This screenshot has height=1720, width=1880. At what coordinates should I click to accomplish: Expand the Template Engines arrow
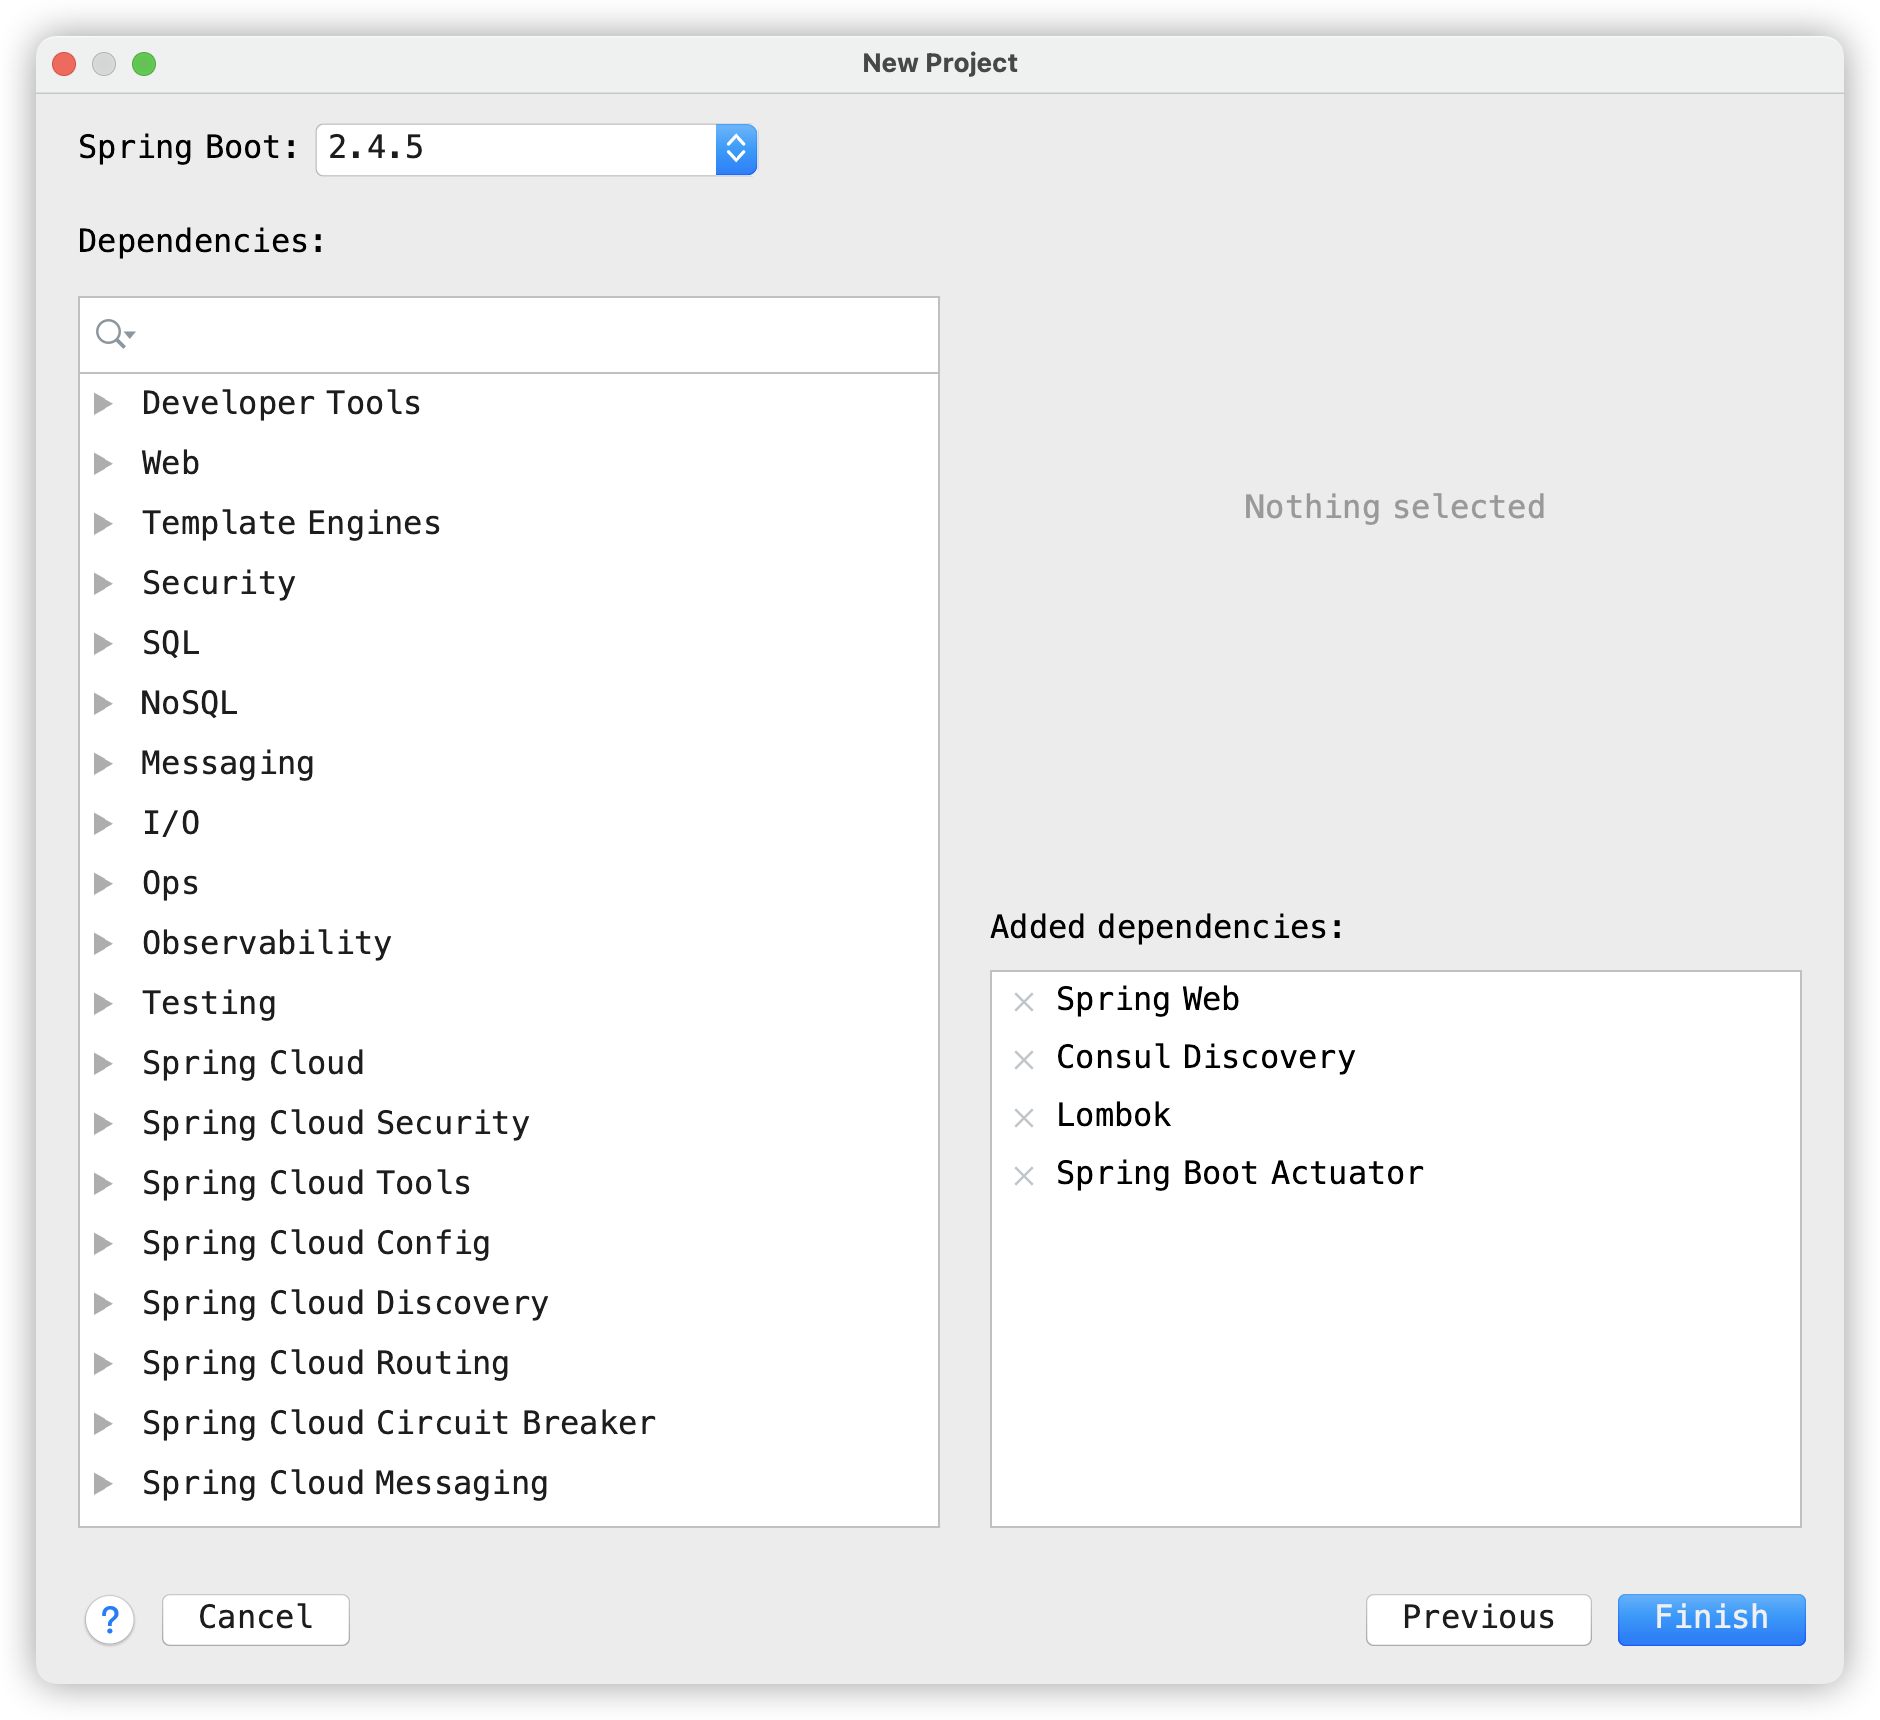click(x=103, y=523)
